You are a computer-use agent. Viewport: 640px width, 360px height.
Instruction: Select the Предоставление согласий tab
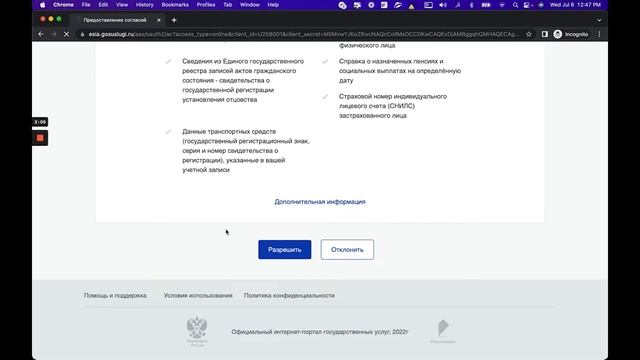(x=115, y=20)
